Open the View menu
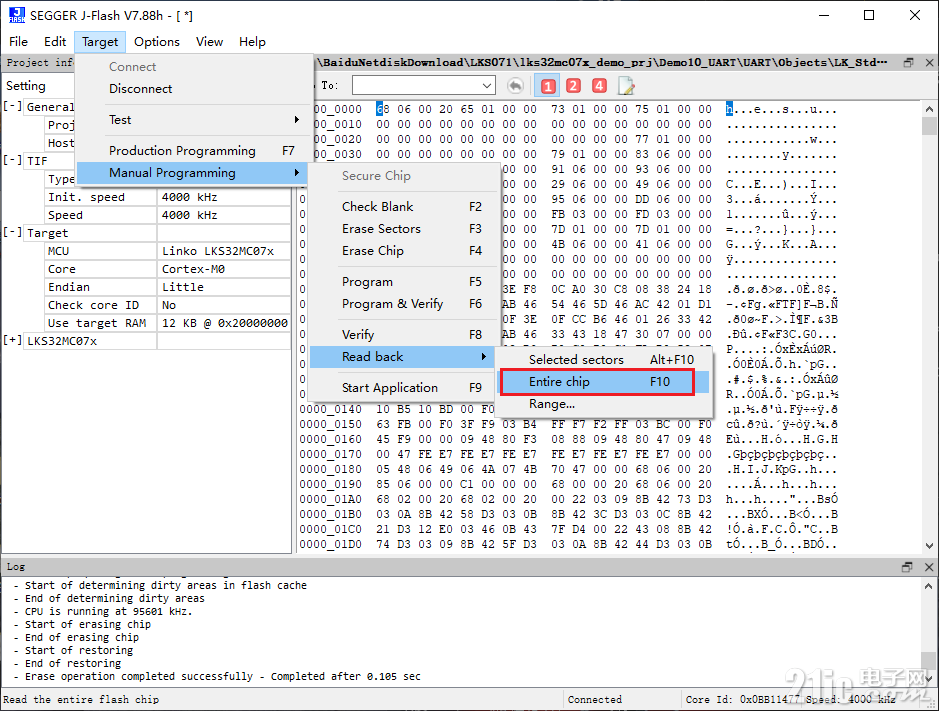 coord(210,41)
